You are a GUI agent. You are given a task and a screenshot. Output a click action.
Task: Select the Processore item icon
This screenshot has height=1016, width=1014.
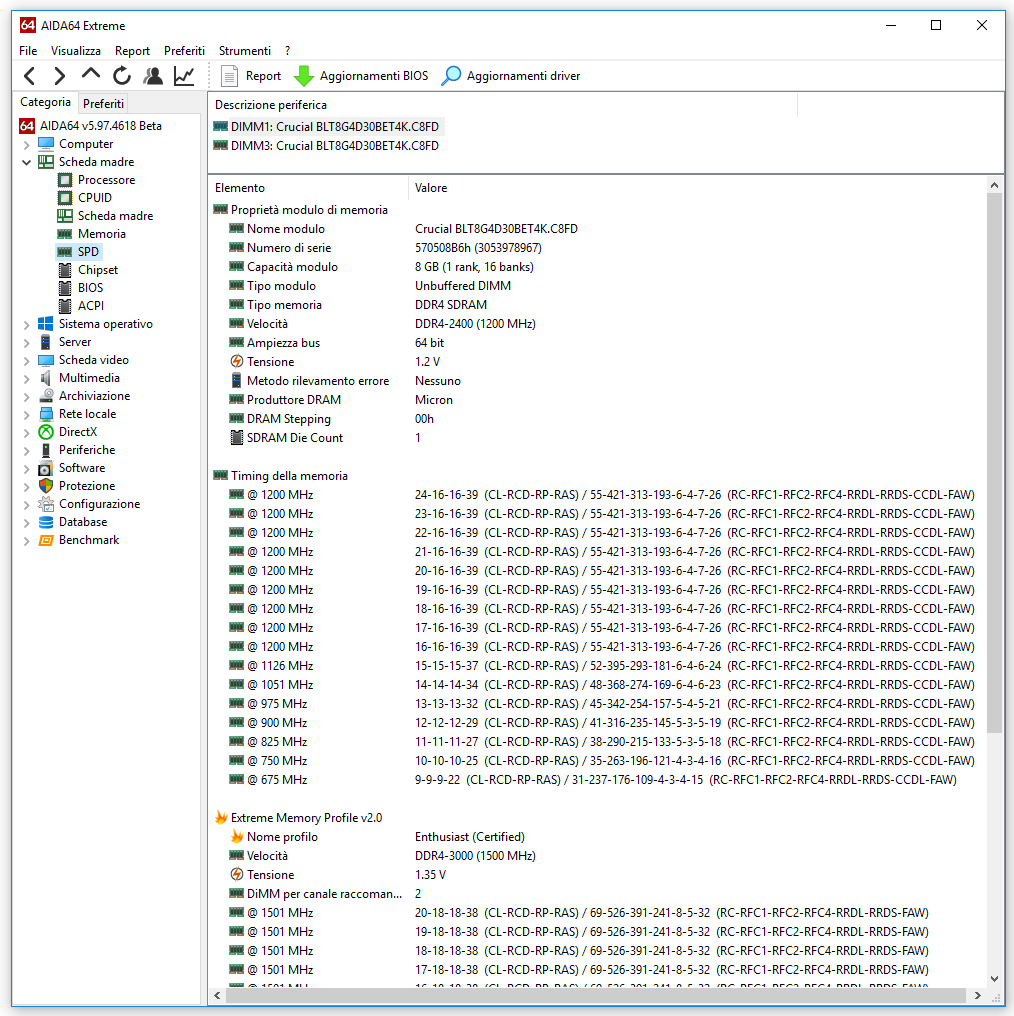pos(65,180)
